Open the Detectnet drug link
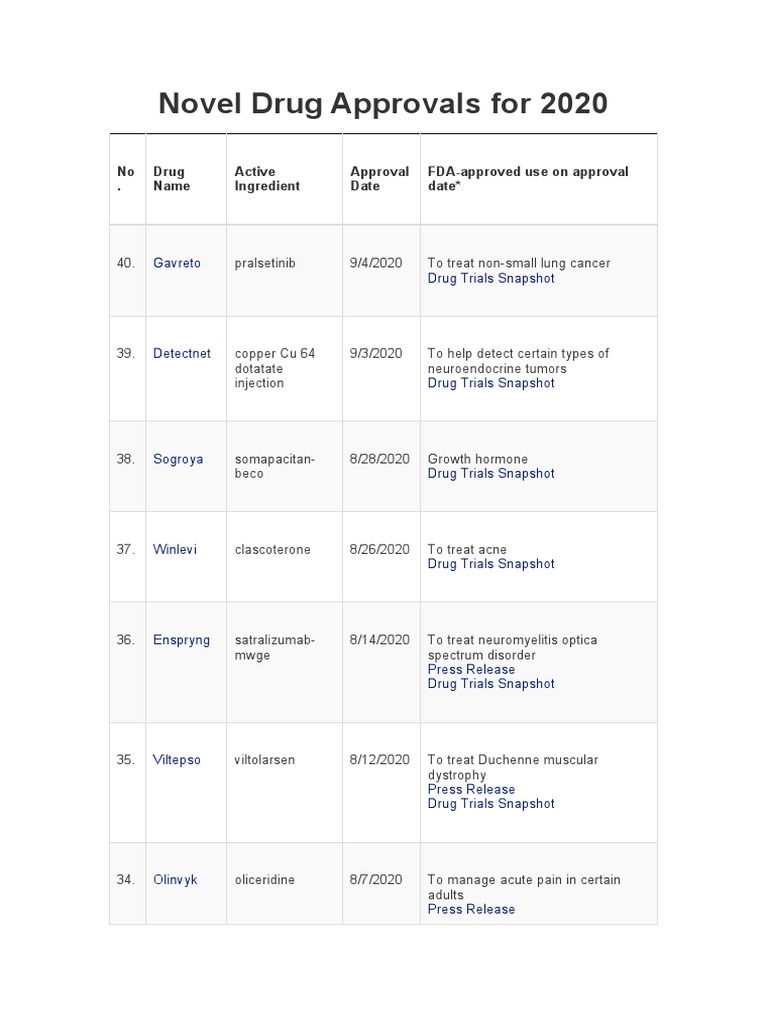 (x=182, y=353)
